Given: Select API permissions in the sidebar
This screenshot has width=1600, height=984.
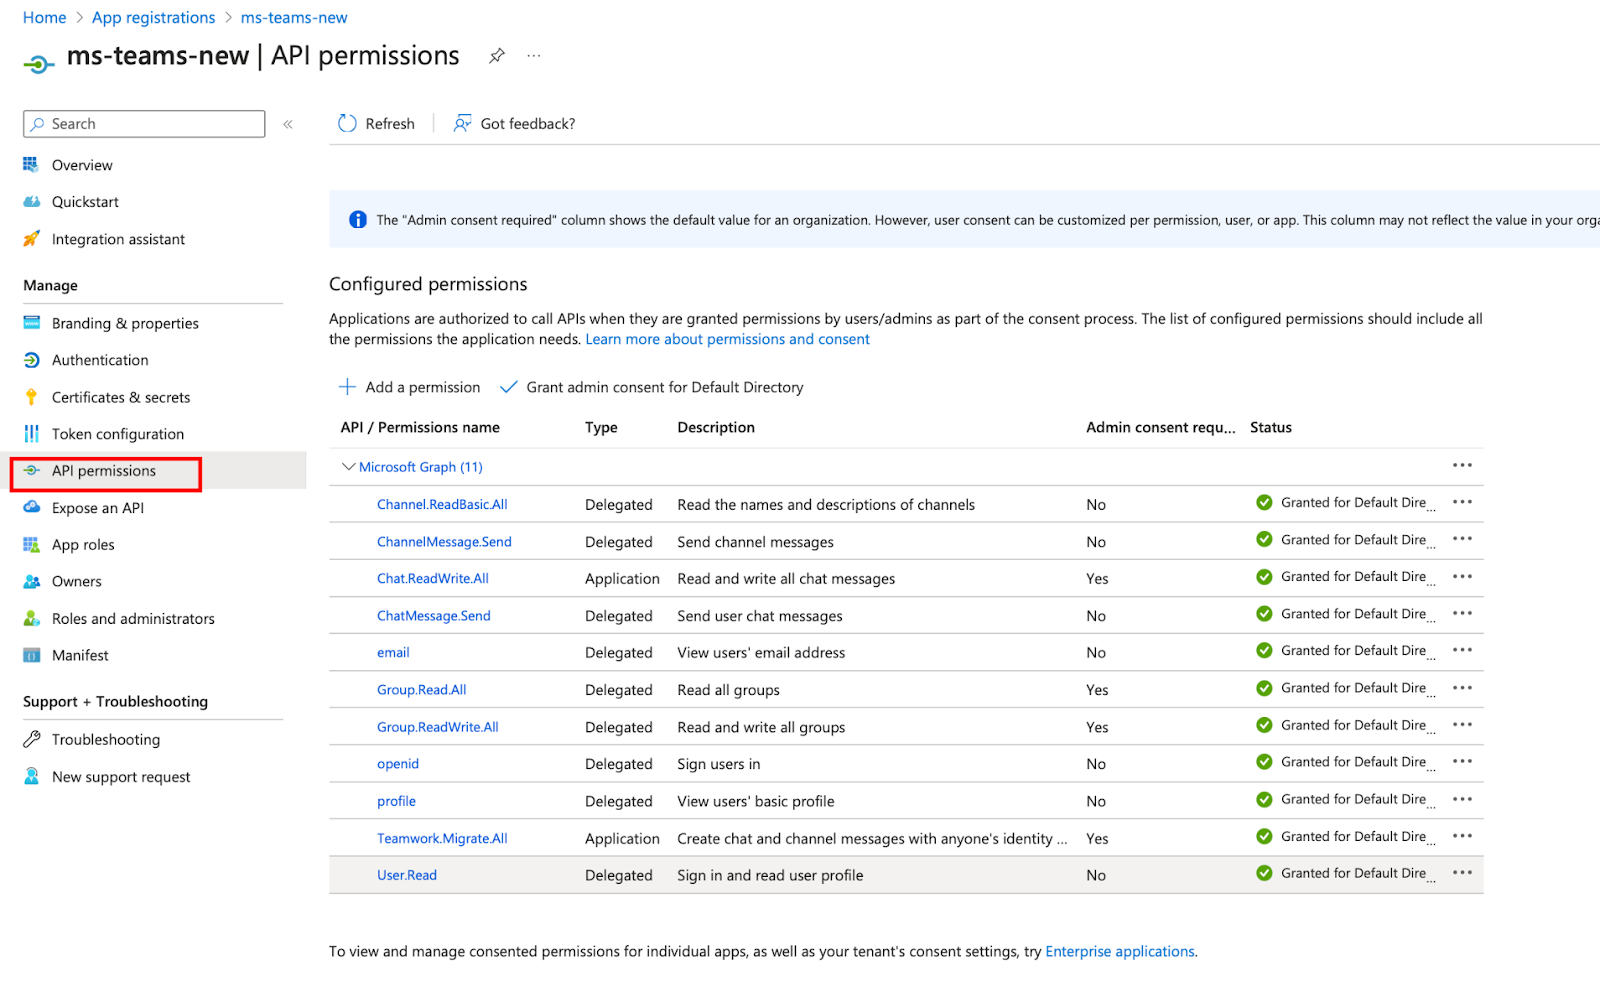Looking at the screenshot, I should 104,471.
